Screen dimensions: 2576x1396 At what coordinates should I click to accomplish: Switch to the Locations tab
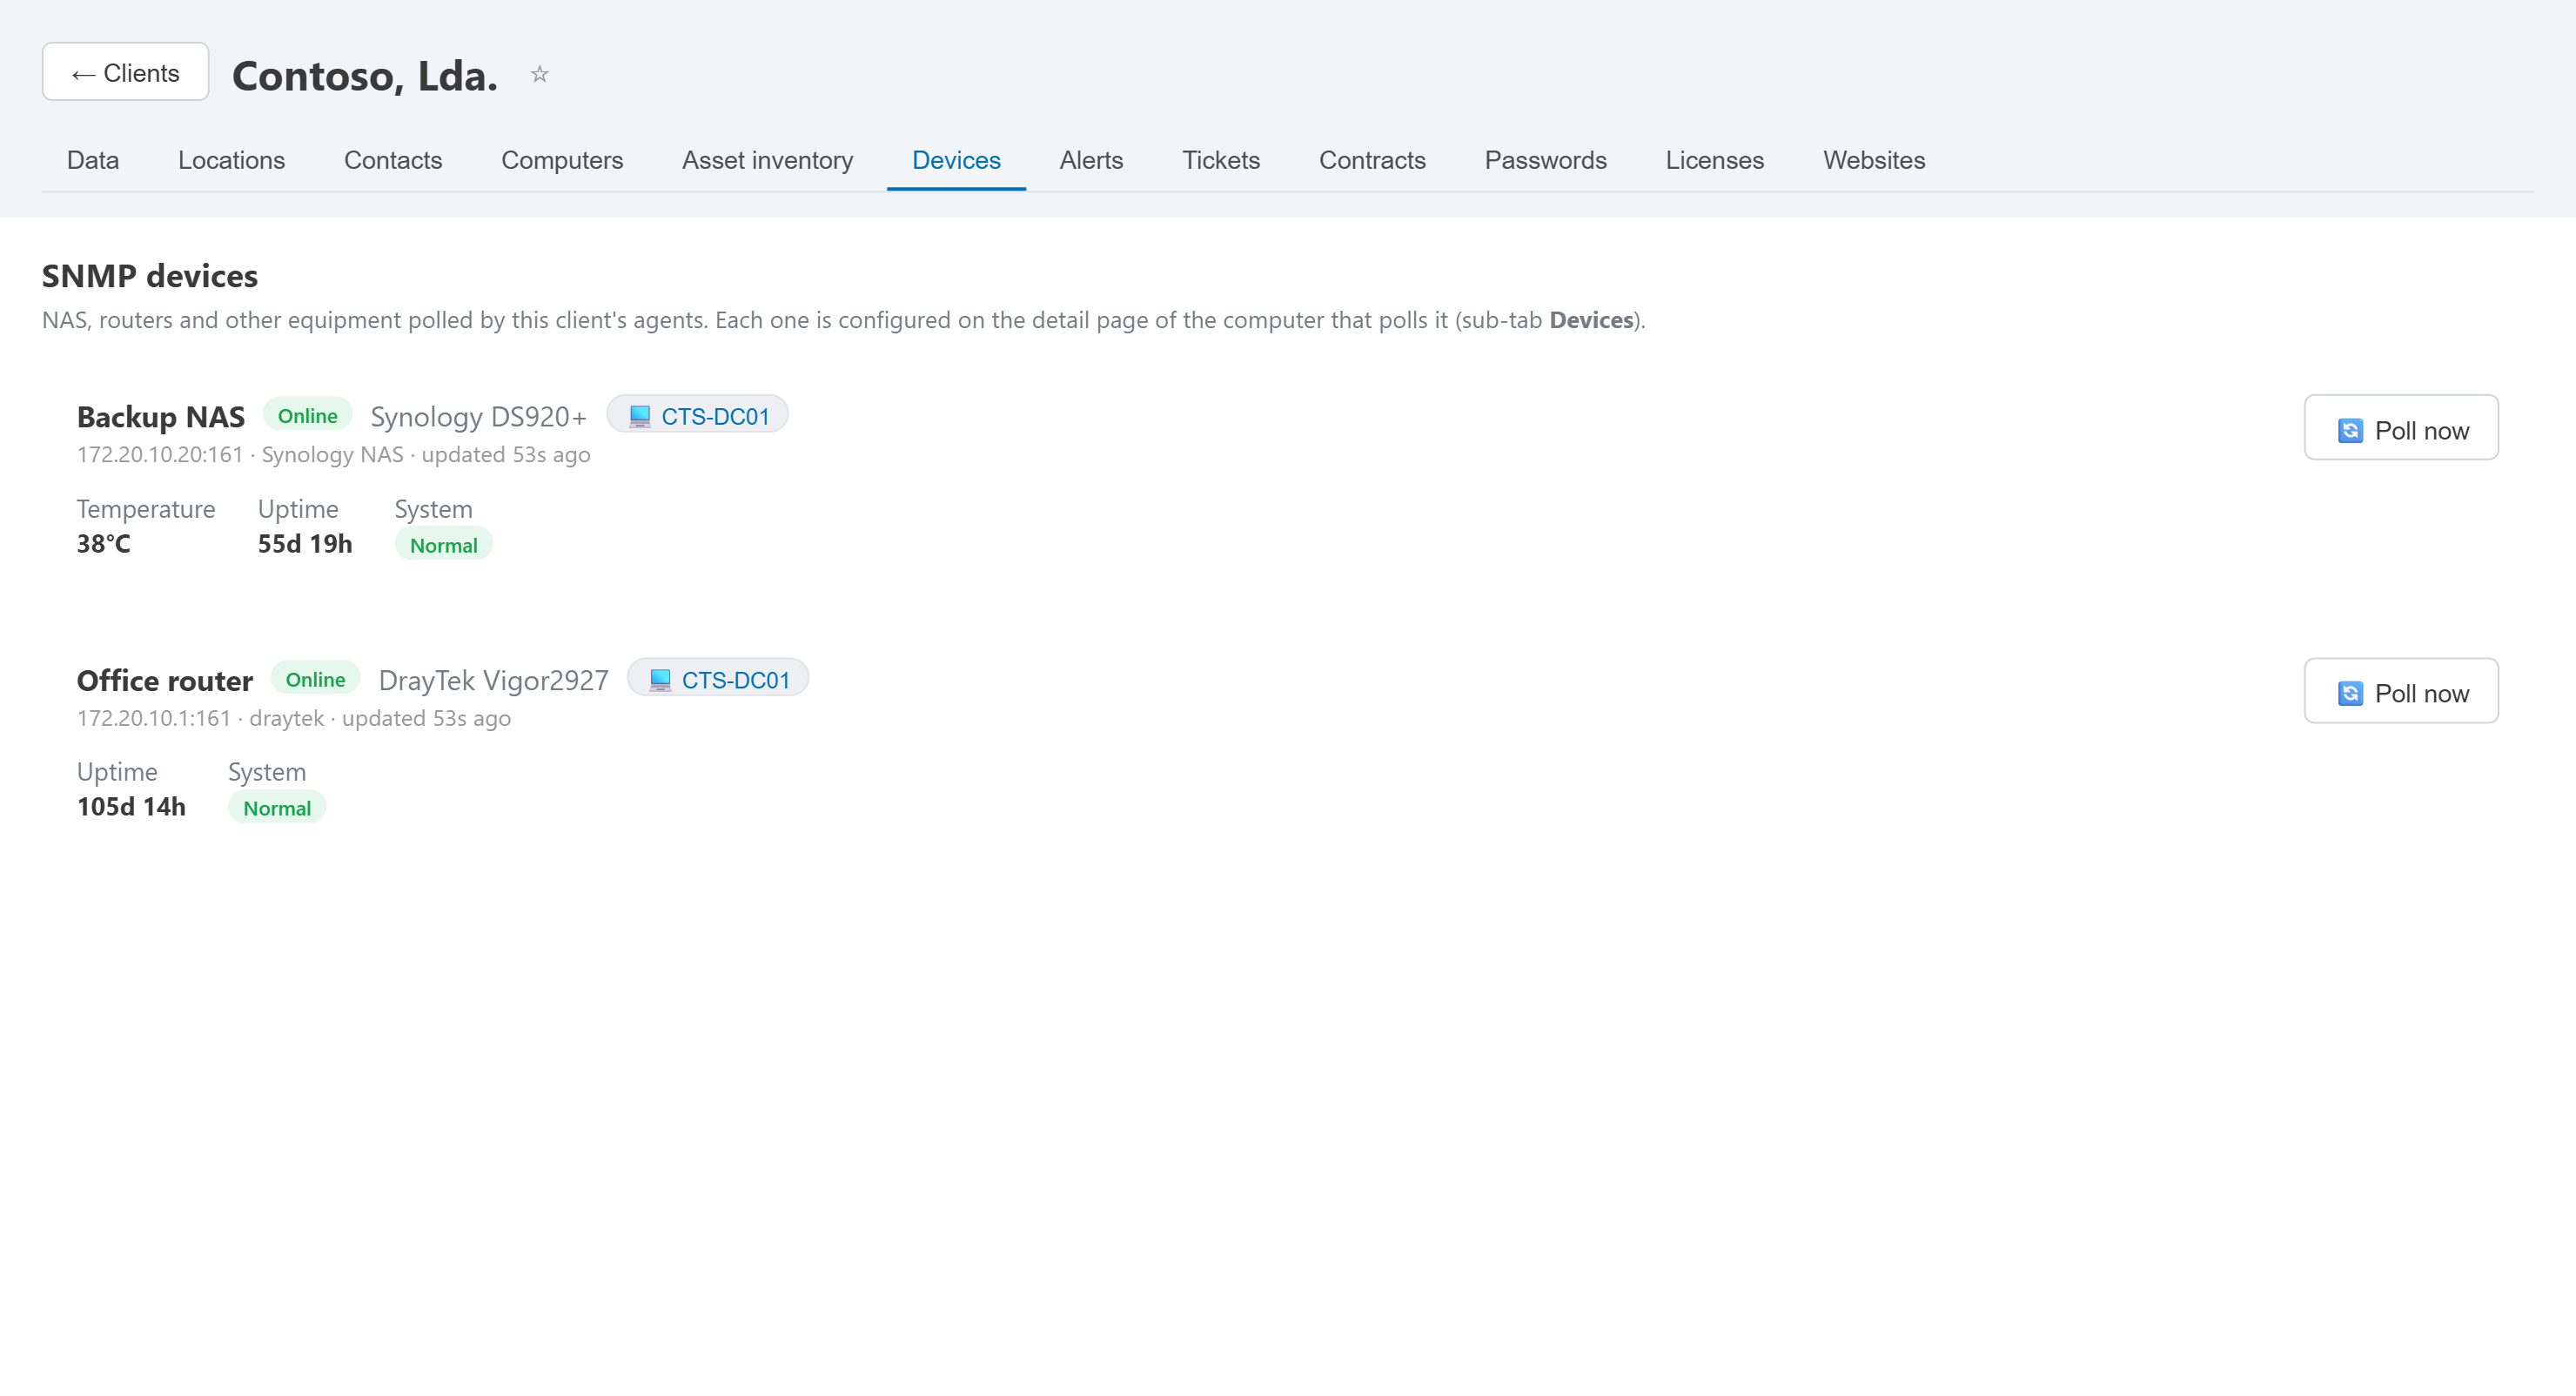pyautogui.click(x=231, y=160)
